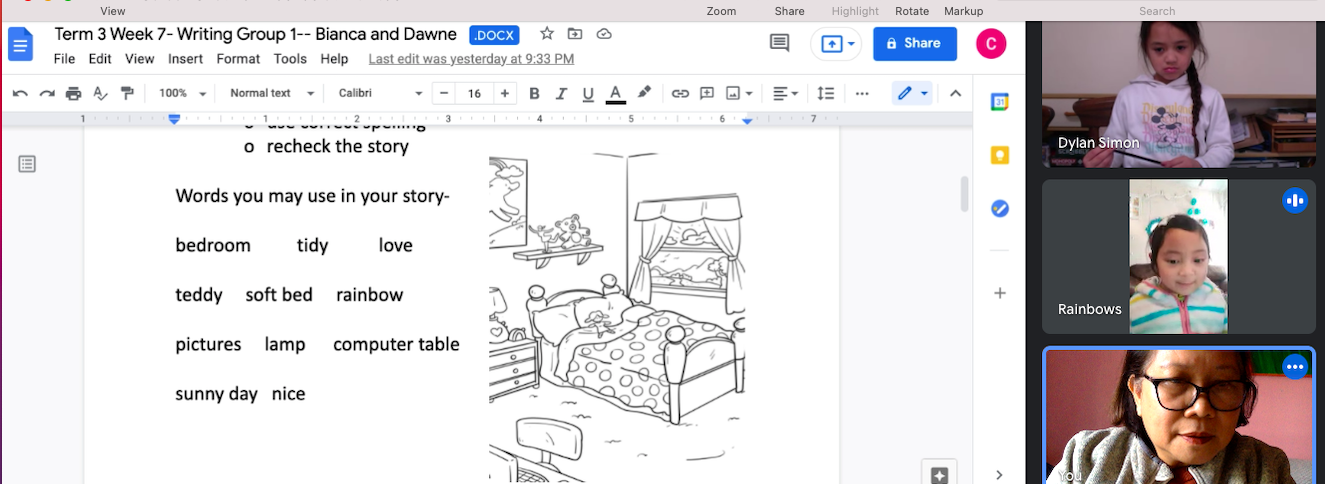Open the insert image dropdown
This screenshot has width=1325, height=484.
point(740,93)
